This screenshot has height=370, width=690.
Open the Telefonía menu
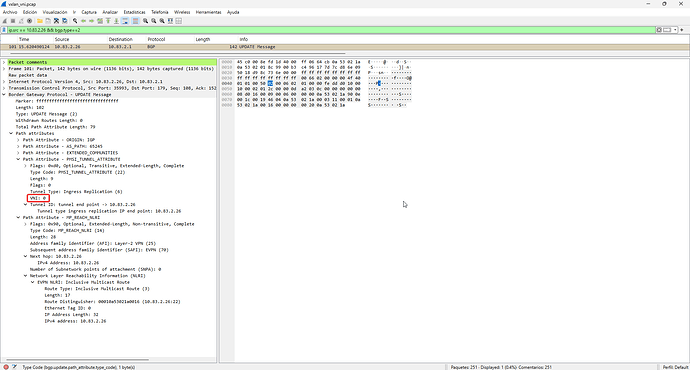(x=160, y=12)
